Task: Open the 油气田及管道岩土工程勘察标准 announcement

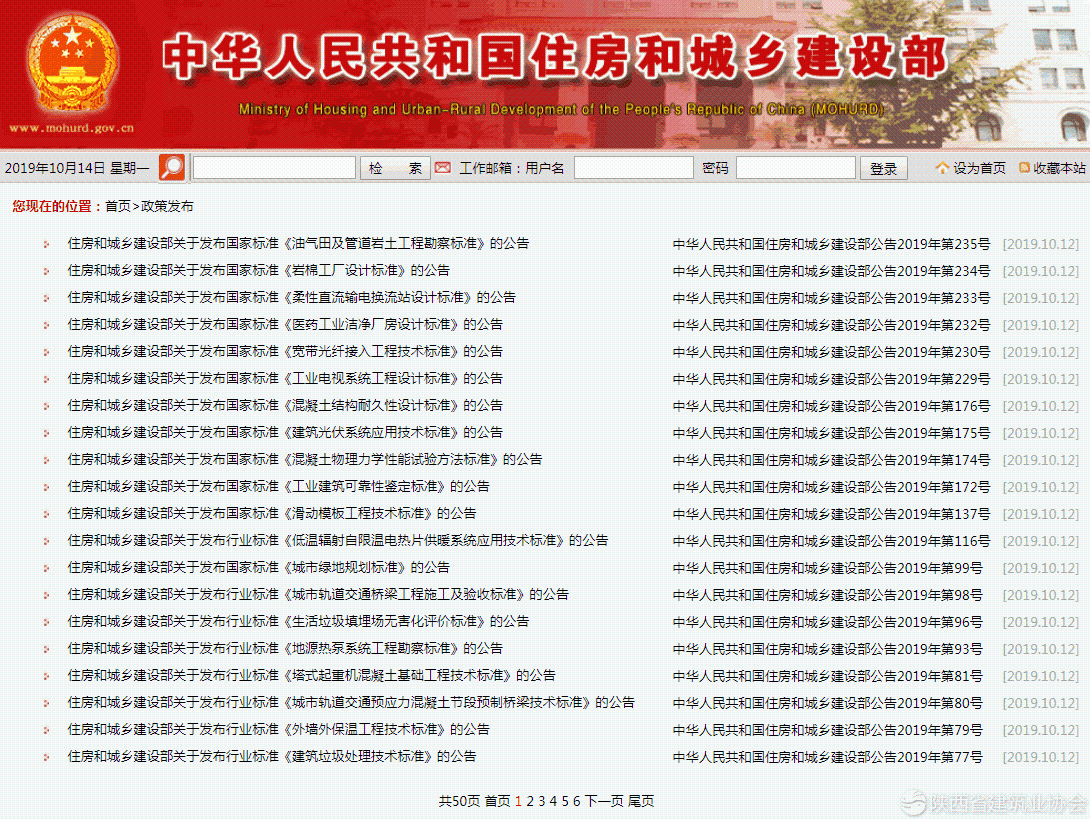Action: 298,243
